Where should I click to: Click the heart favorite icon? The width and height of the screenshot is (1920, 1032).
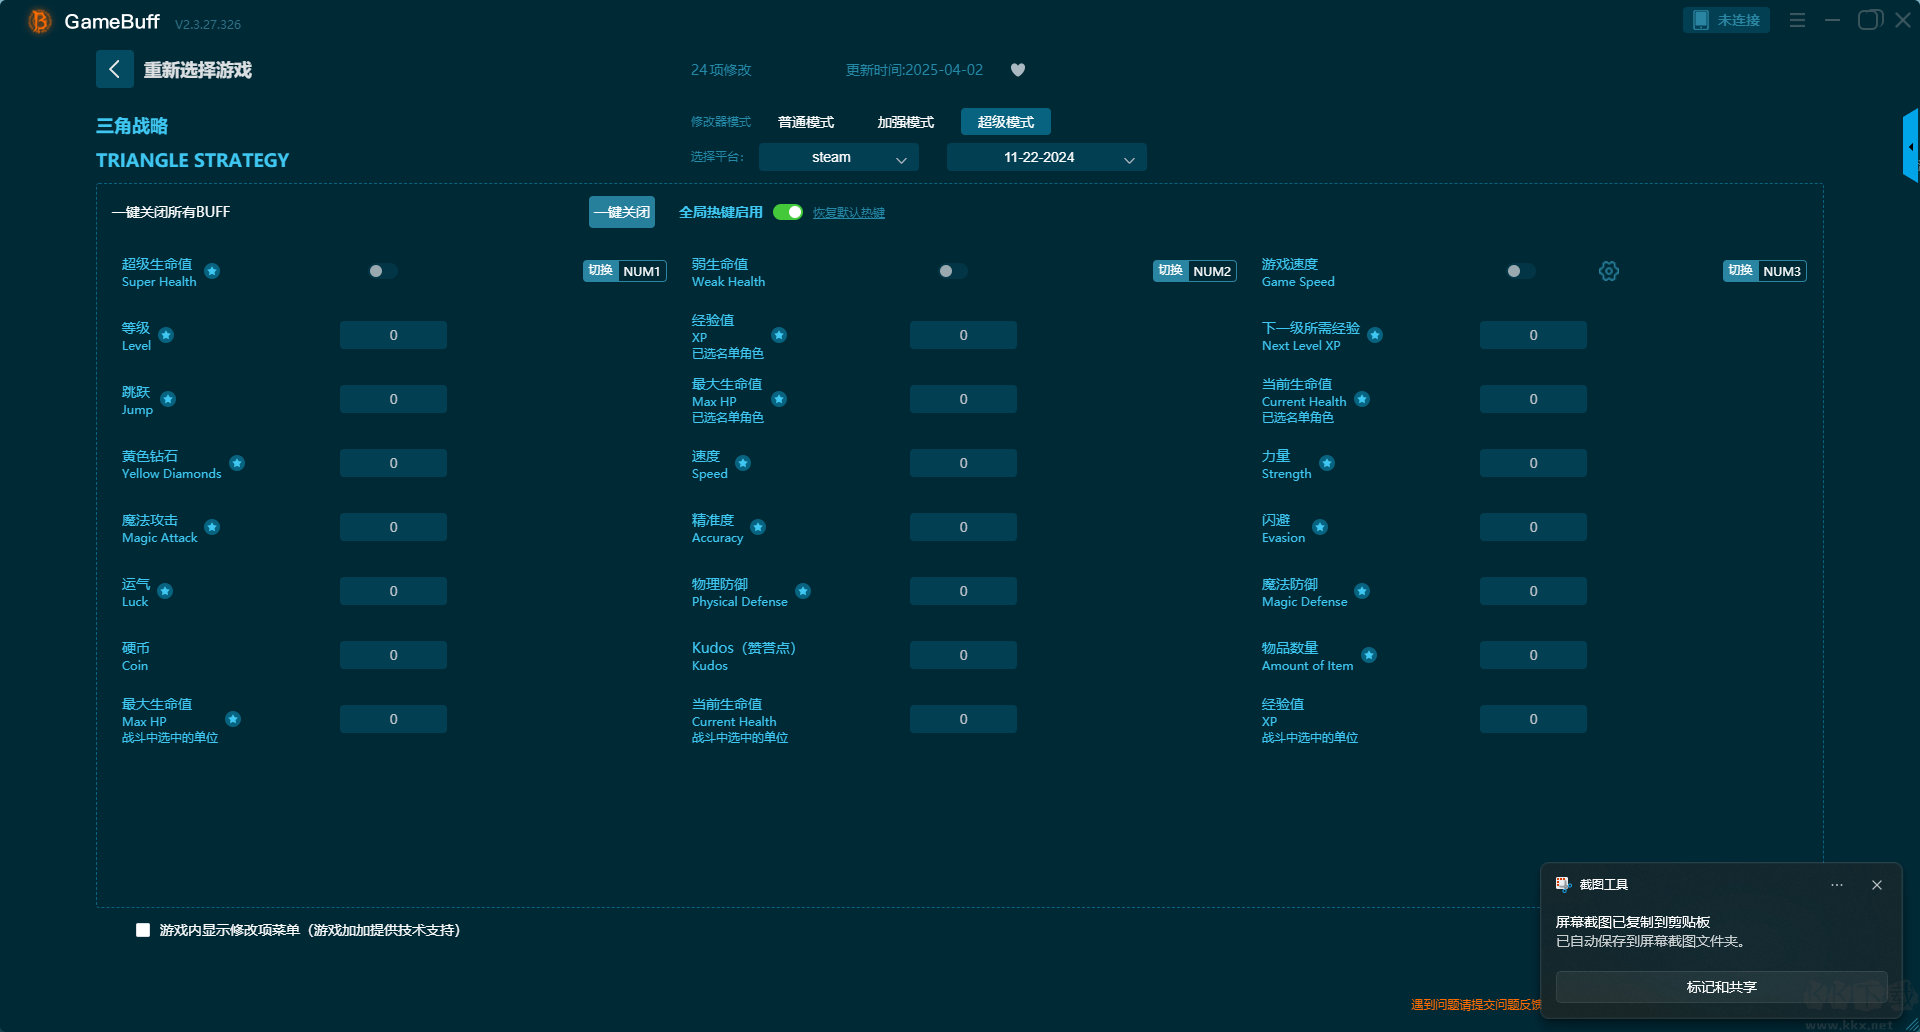point(1018,70)
